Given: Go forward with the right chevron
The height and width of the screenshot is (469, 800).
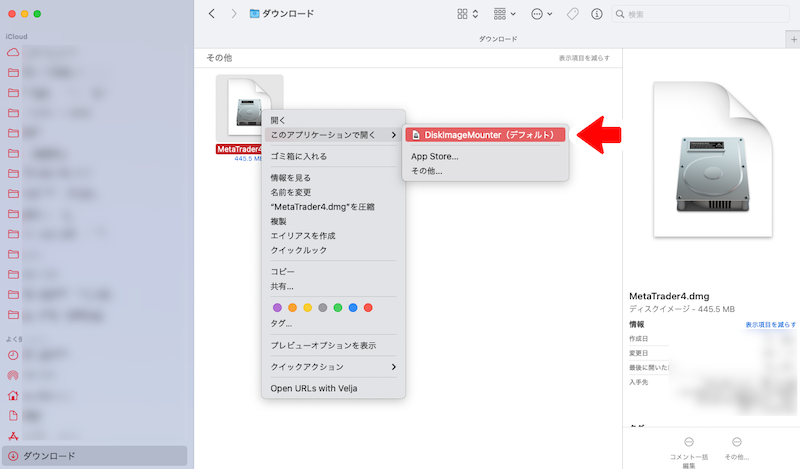Looking at the screenshot, I should coord(234,14).
